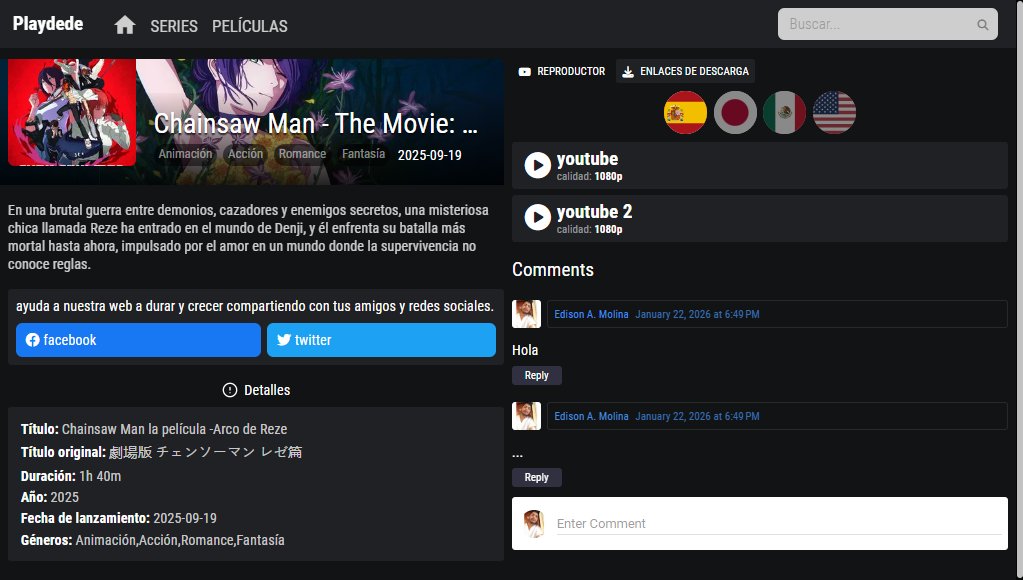
Task: Click the synopsis paragraph about Reze
Action: point(248,237)
